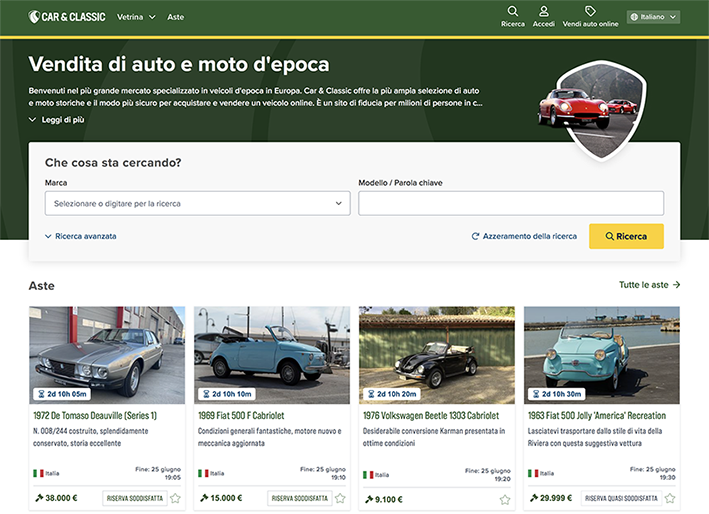Image resolution: width=709 pixels, height=514 pixels.
Task: Open the Accedi user account icon
Action: (544, 11)
